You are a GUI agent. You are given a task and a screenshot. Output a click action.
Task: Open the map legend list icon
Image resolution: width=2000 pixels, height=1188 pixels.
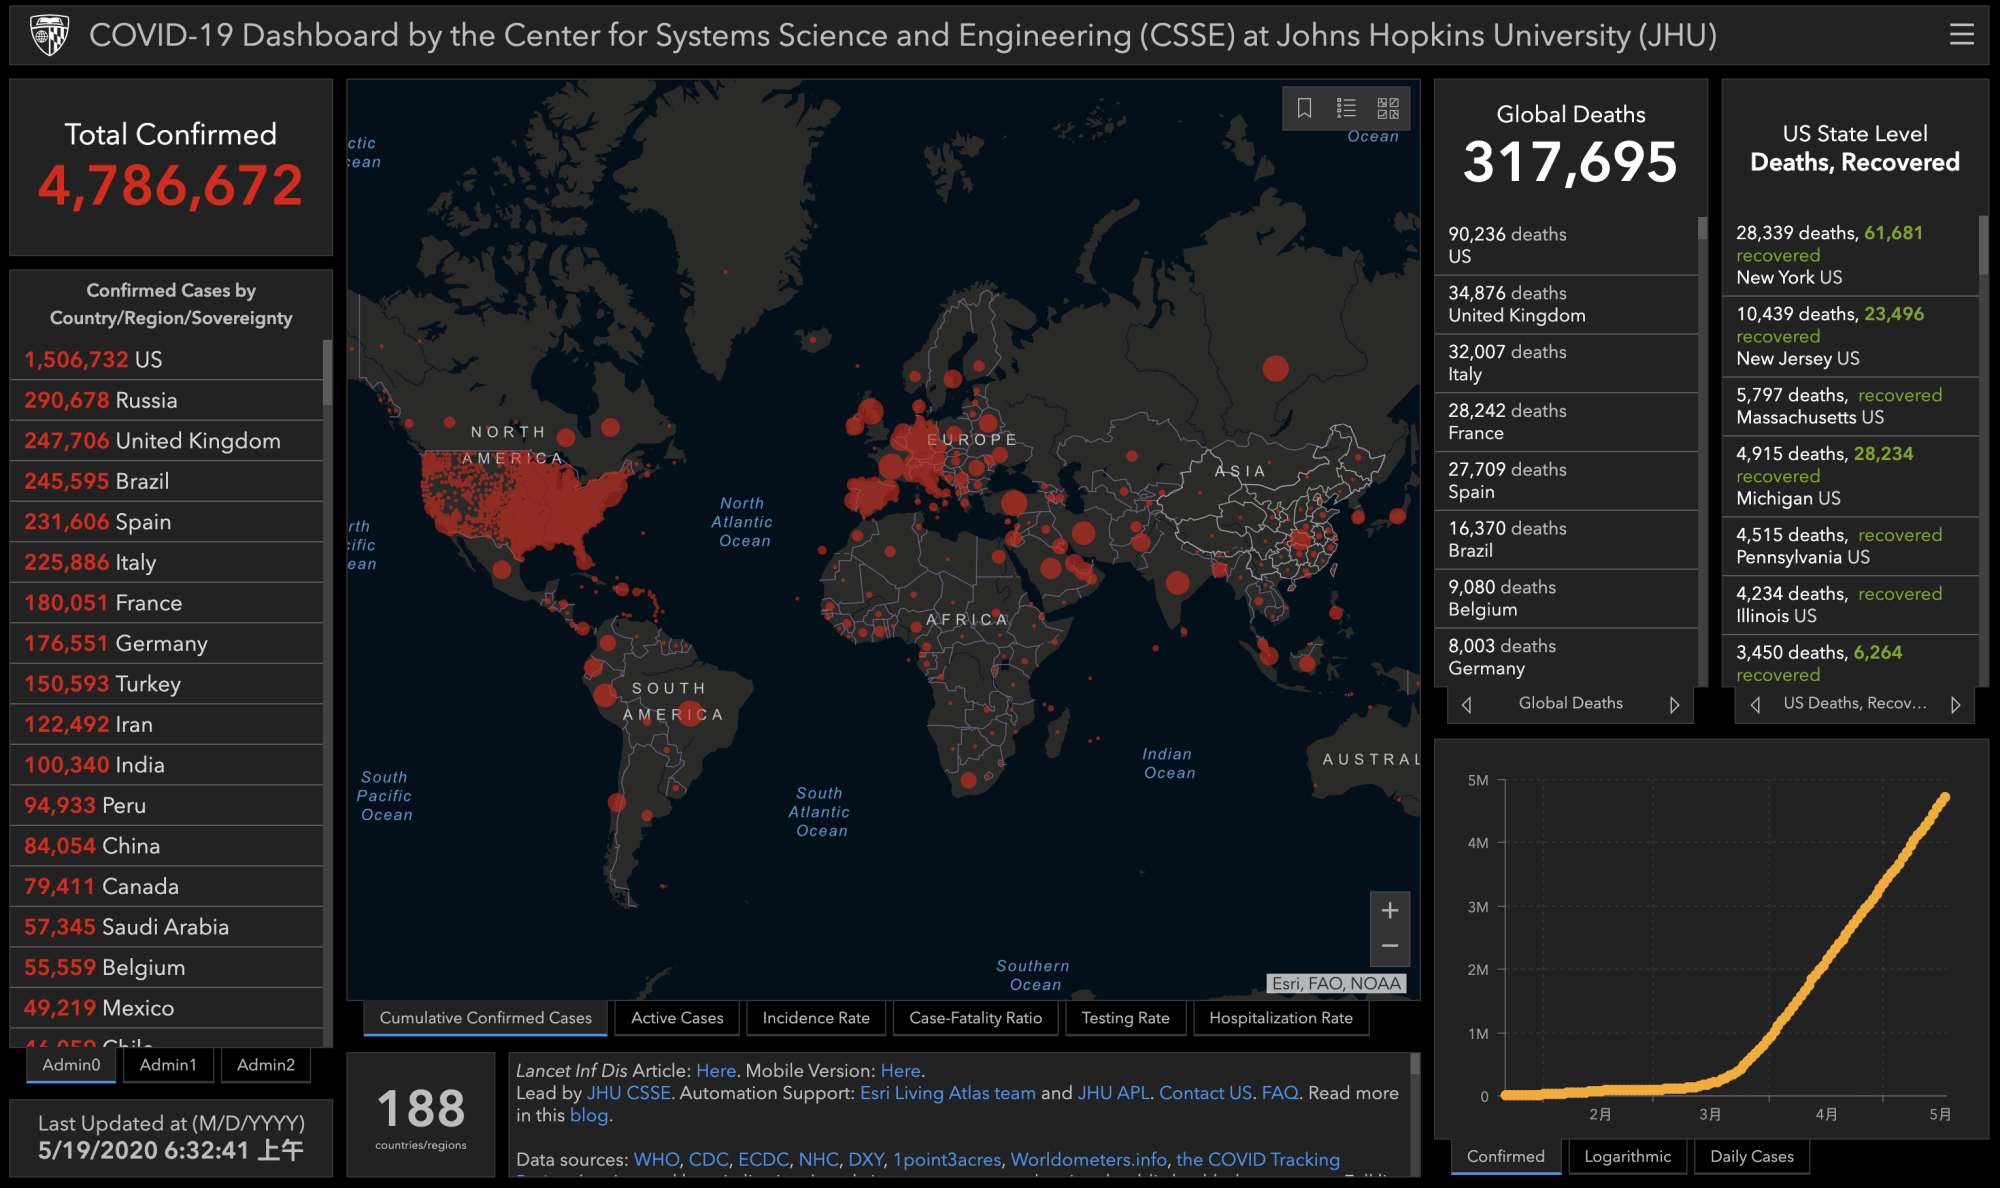[1346, 108]
